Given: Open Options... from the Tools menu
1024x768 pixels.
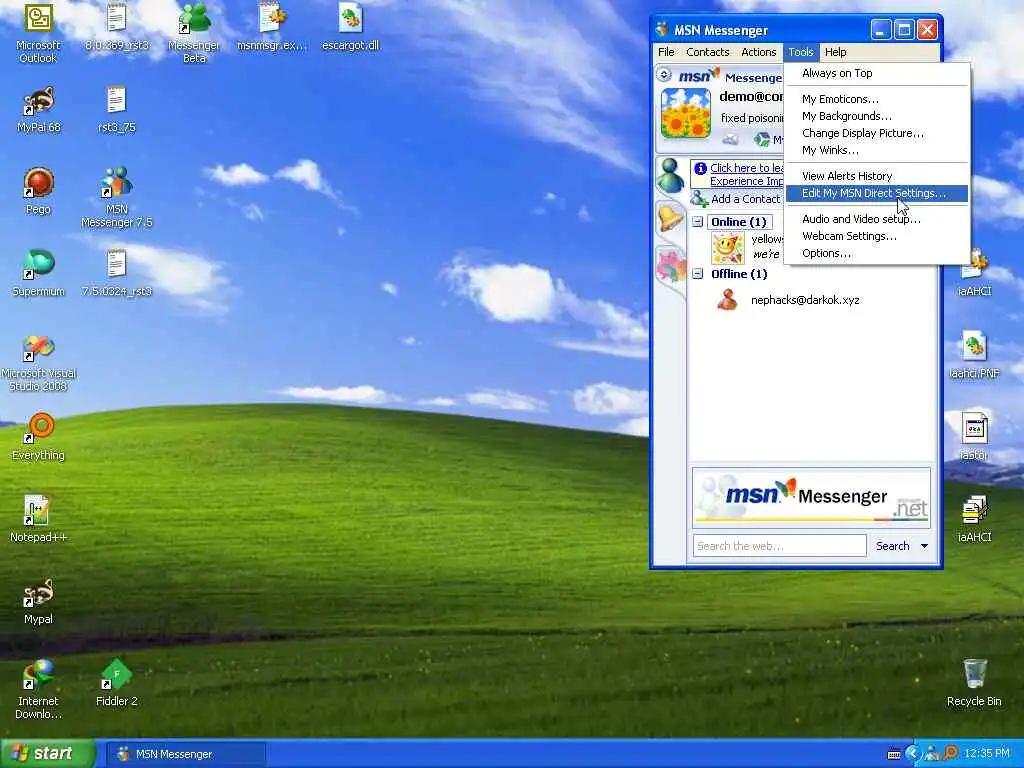Looking at the screenshot, I should click(876, 253).
